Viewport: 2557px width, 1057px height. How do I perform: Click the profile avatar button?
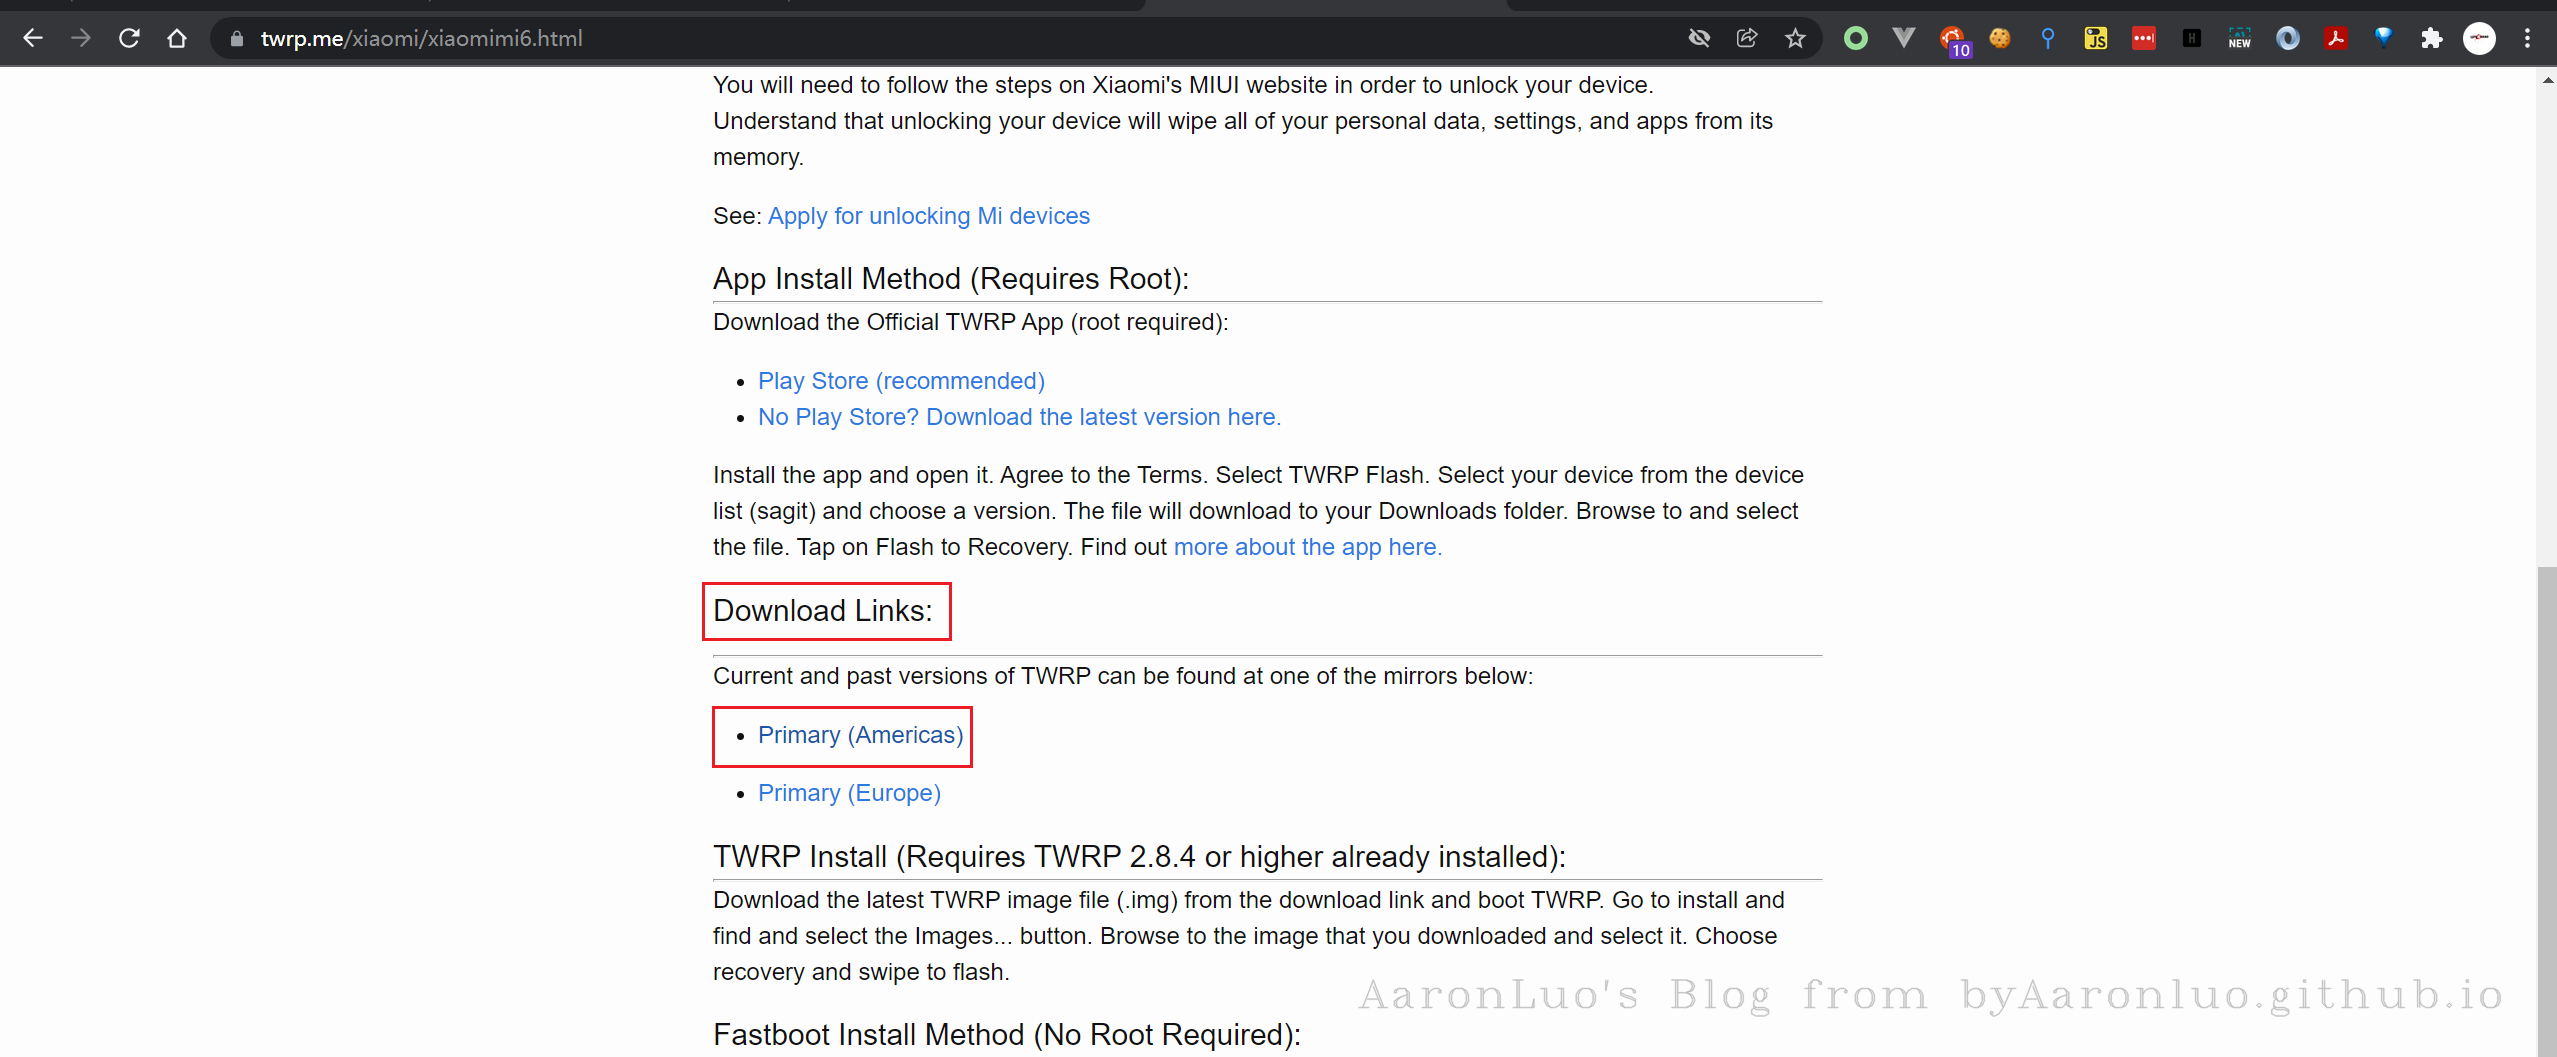[x=2479, y=39]
